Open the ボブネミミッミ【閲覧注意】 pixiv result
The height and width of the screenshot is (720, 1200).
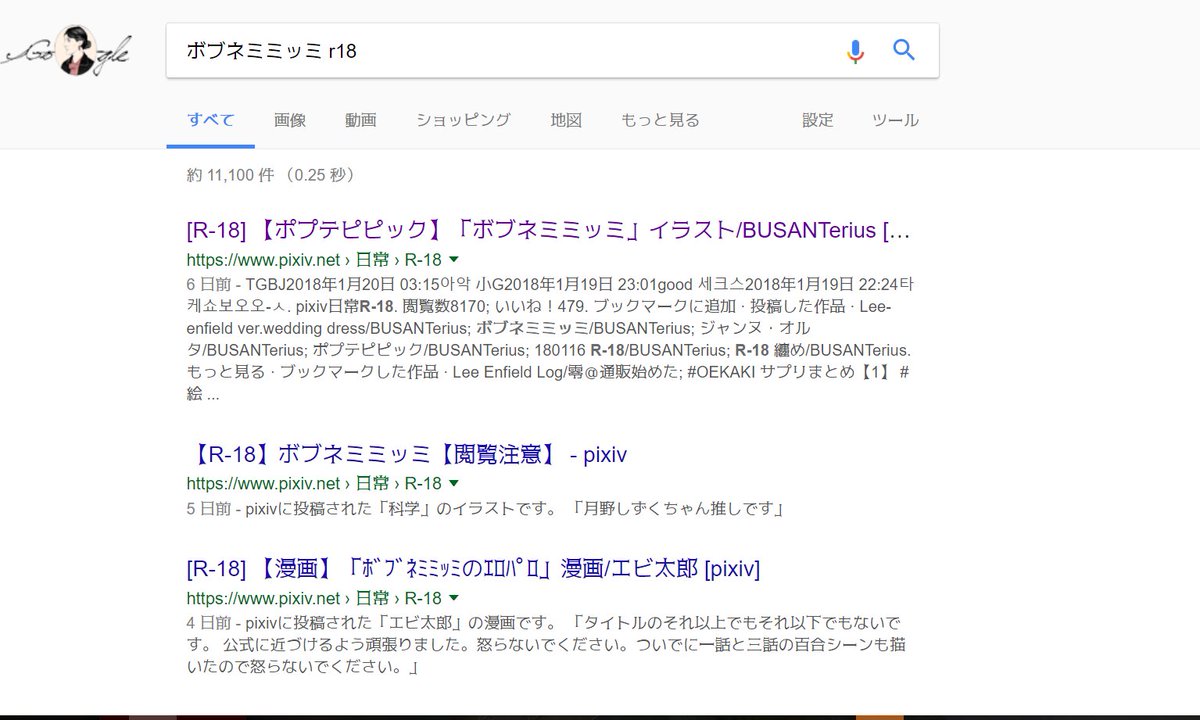tap(407, 455)
